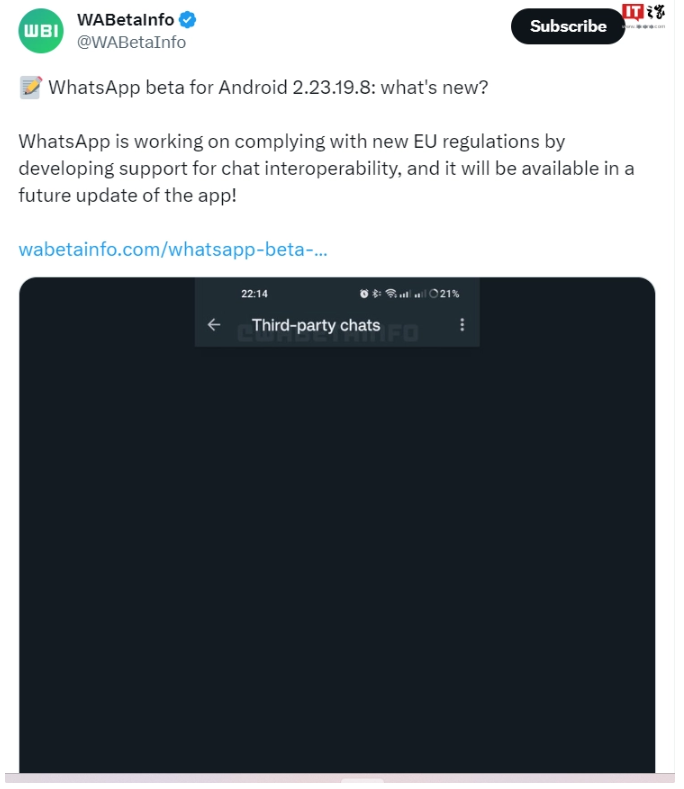Click the Third-party chats title
Screen dimensions: 684x789
(316, 325)
